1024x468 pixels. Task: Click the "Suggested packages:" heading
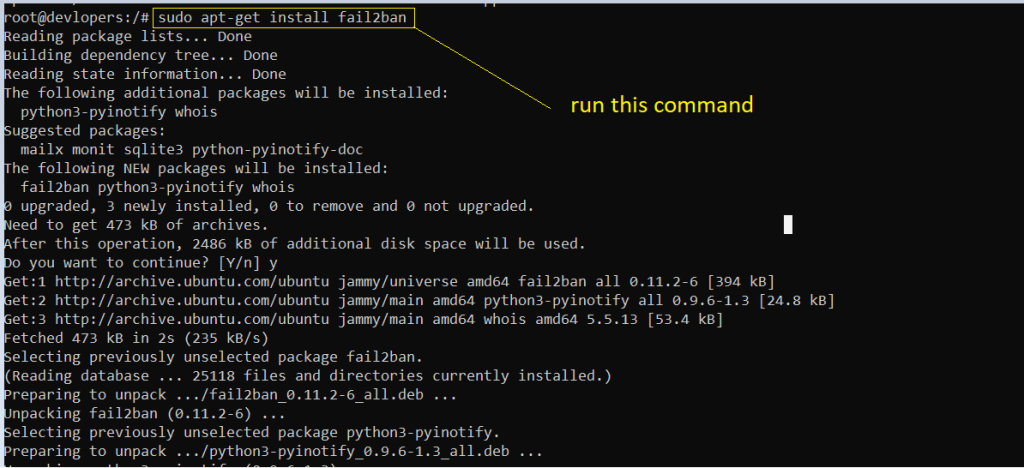pyautogui.click(x=80, y=131)
